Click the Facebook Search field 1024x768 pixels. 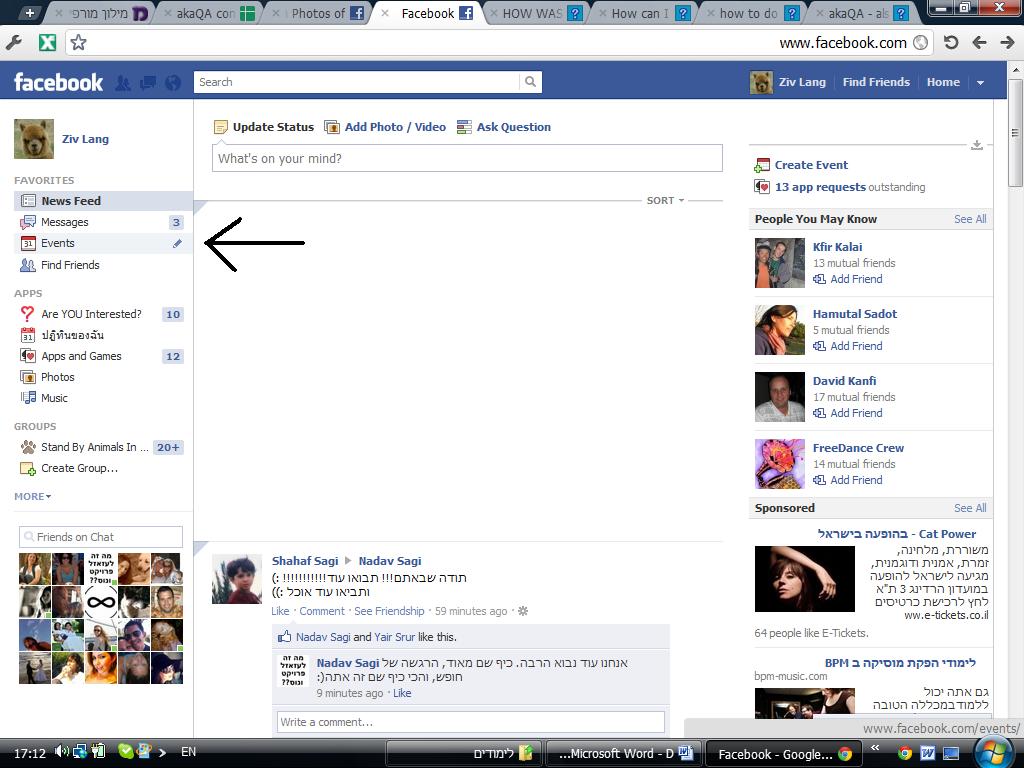click(x=357, y=82)
